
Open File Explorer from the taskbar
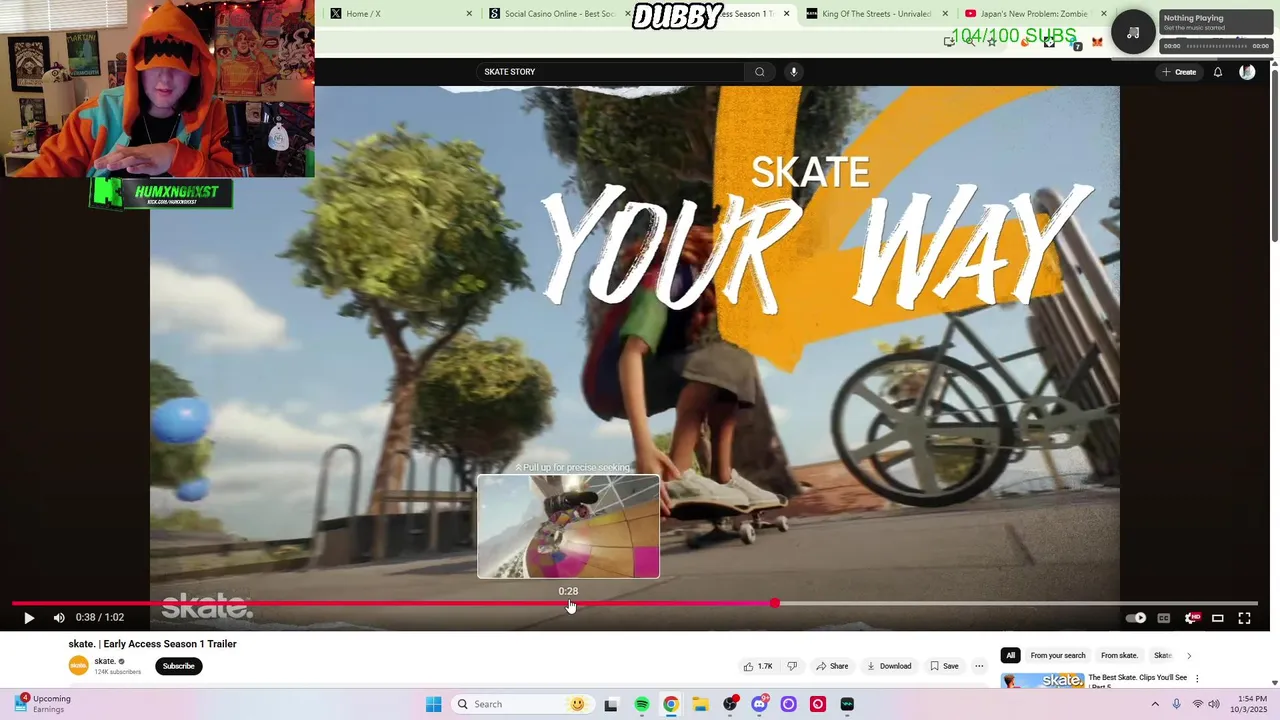pyautogui.click(x=700, y=704)
